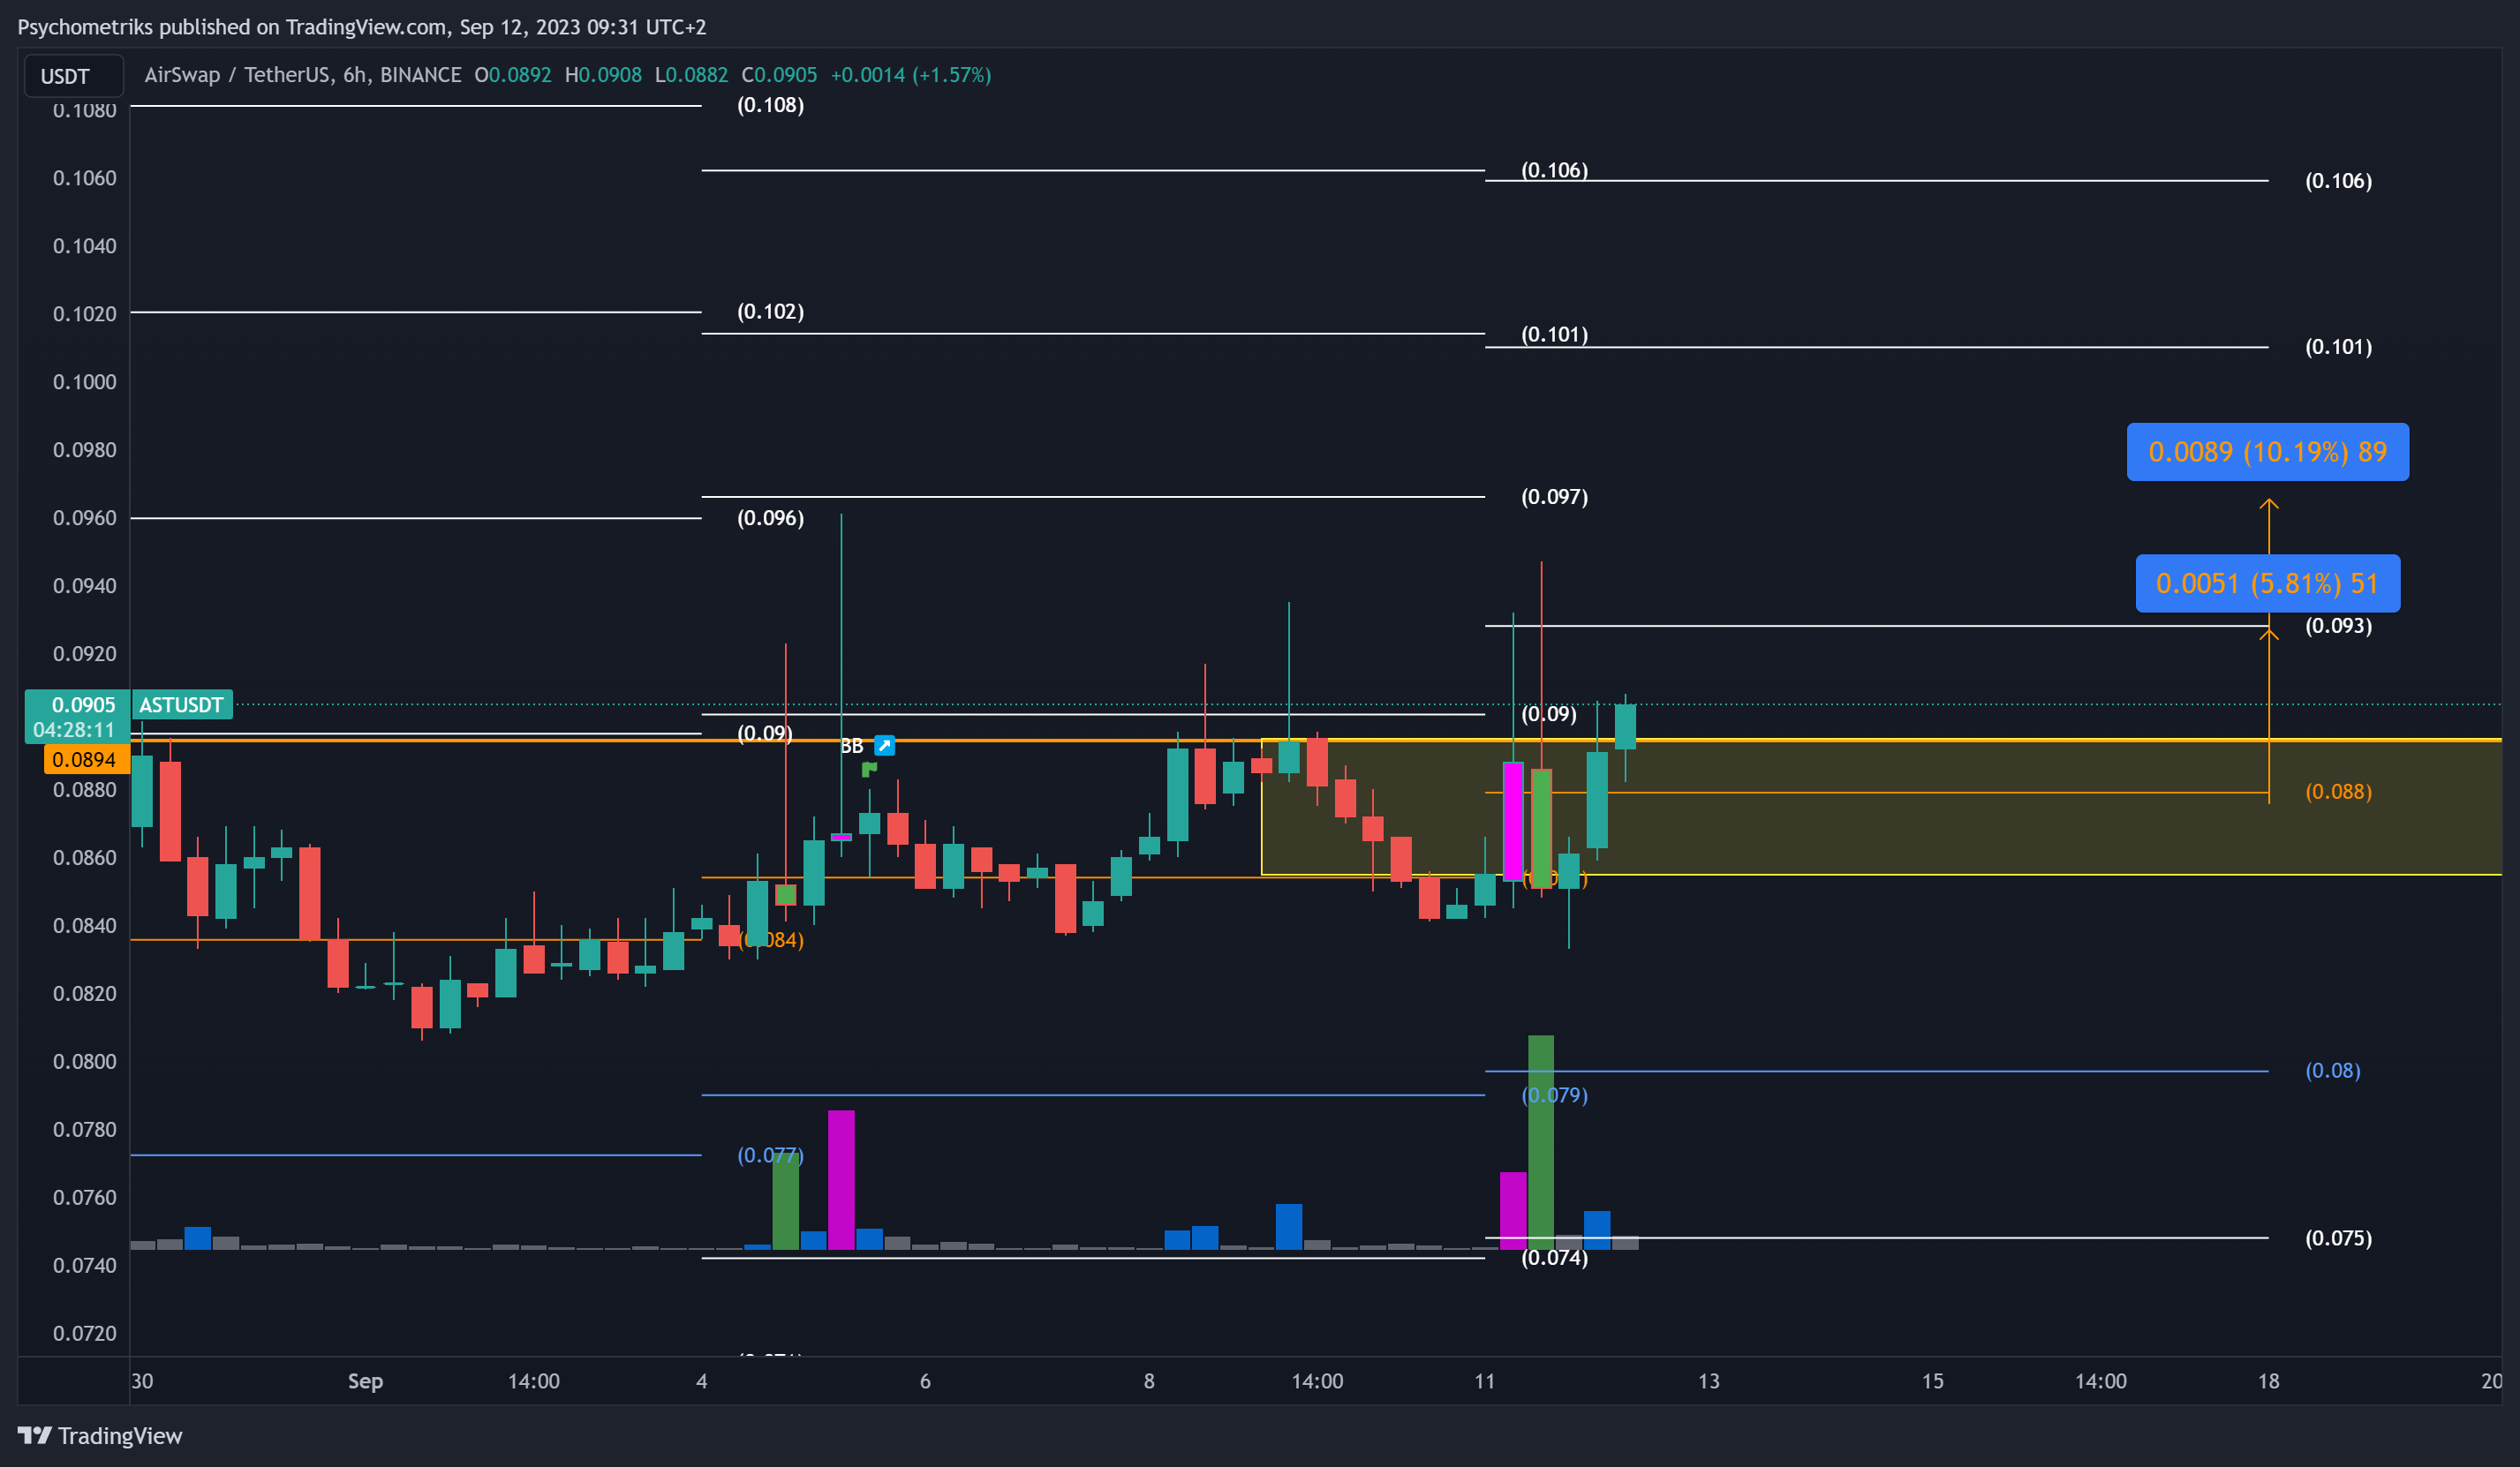
Task: Click the (0.093) level label
Action: [x=2338, y=626]
